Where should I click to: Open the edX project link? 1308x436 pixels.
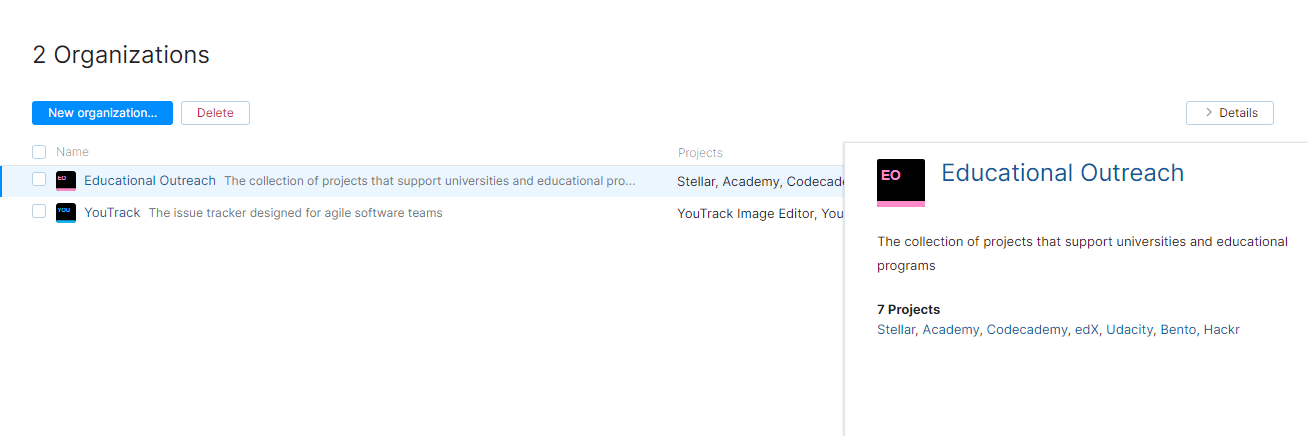click(x=1086, y=329)
